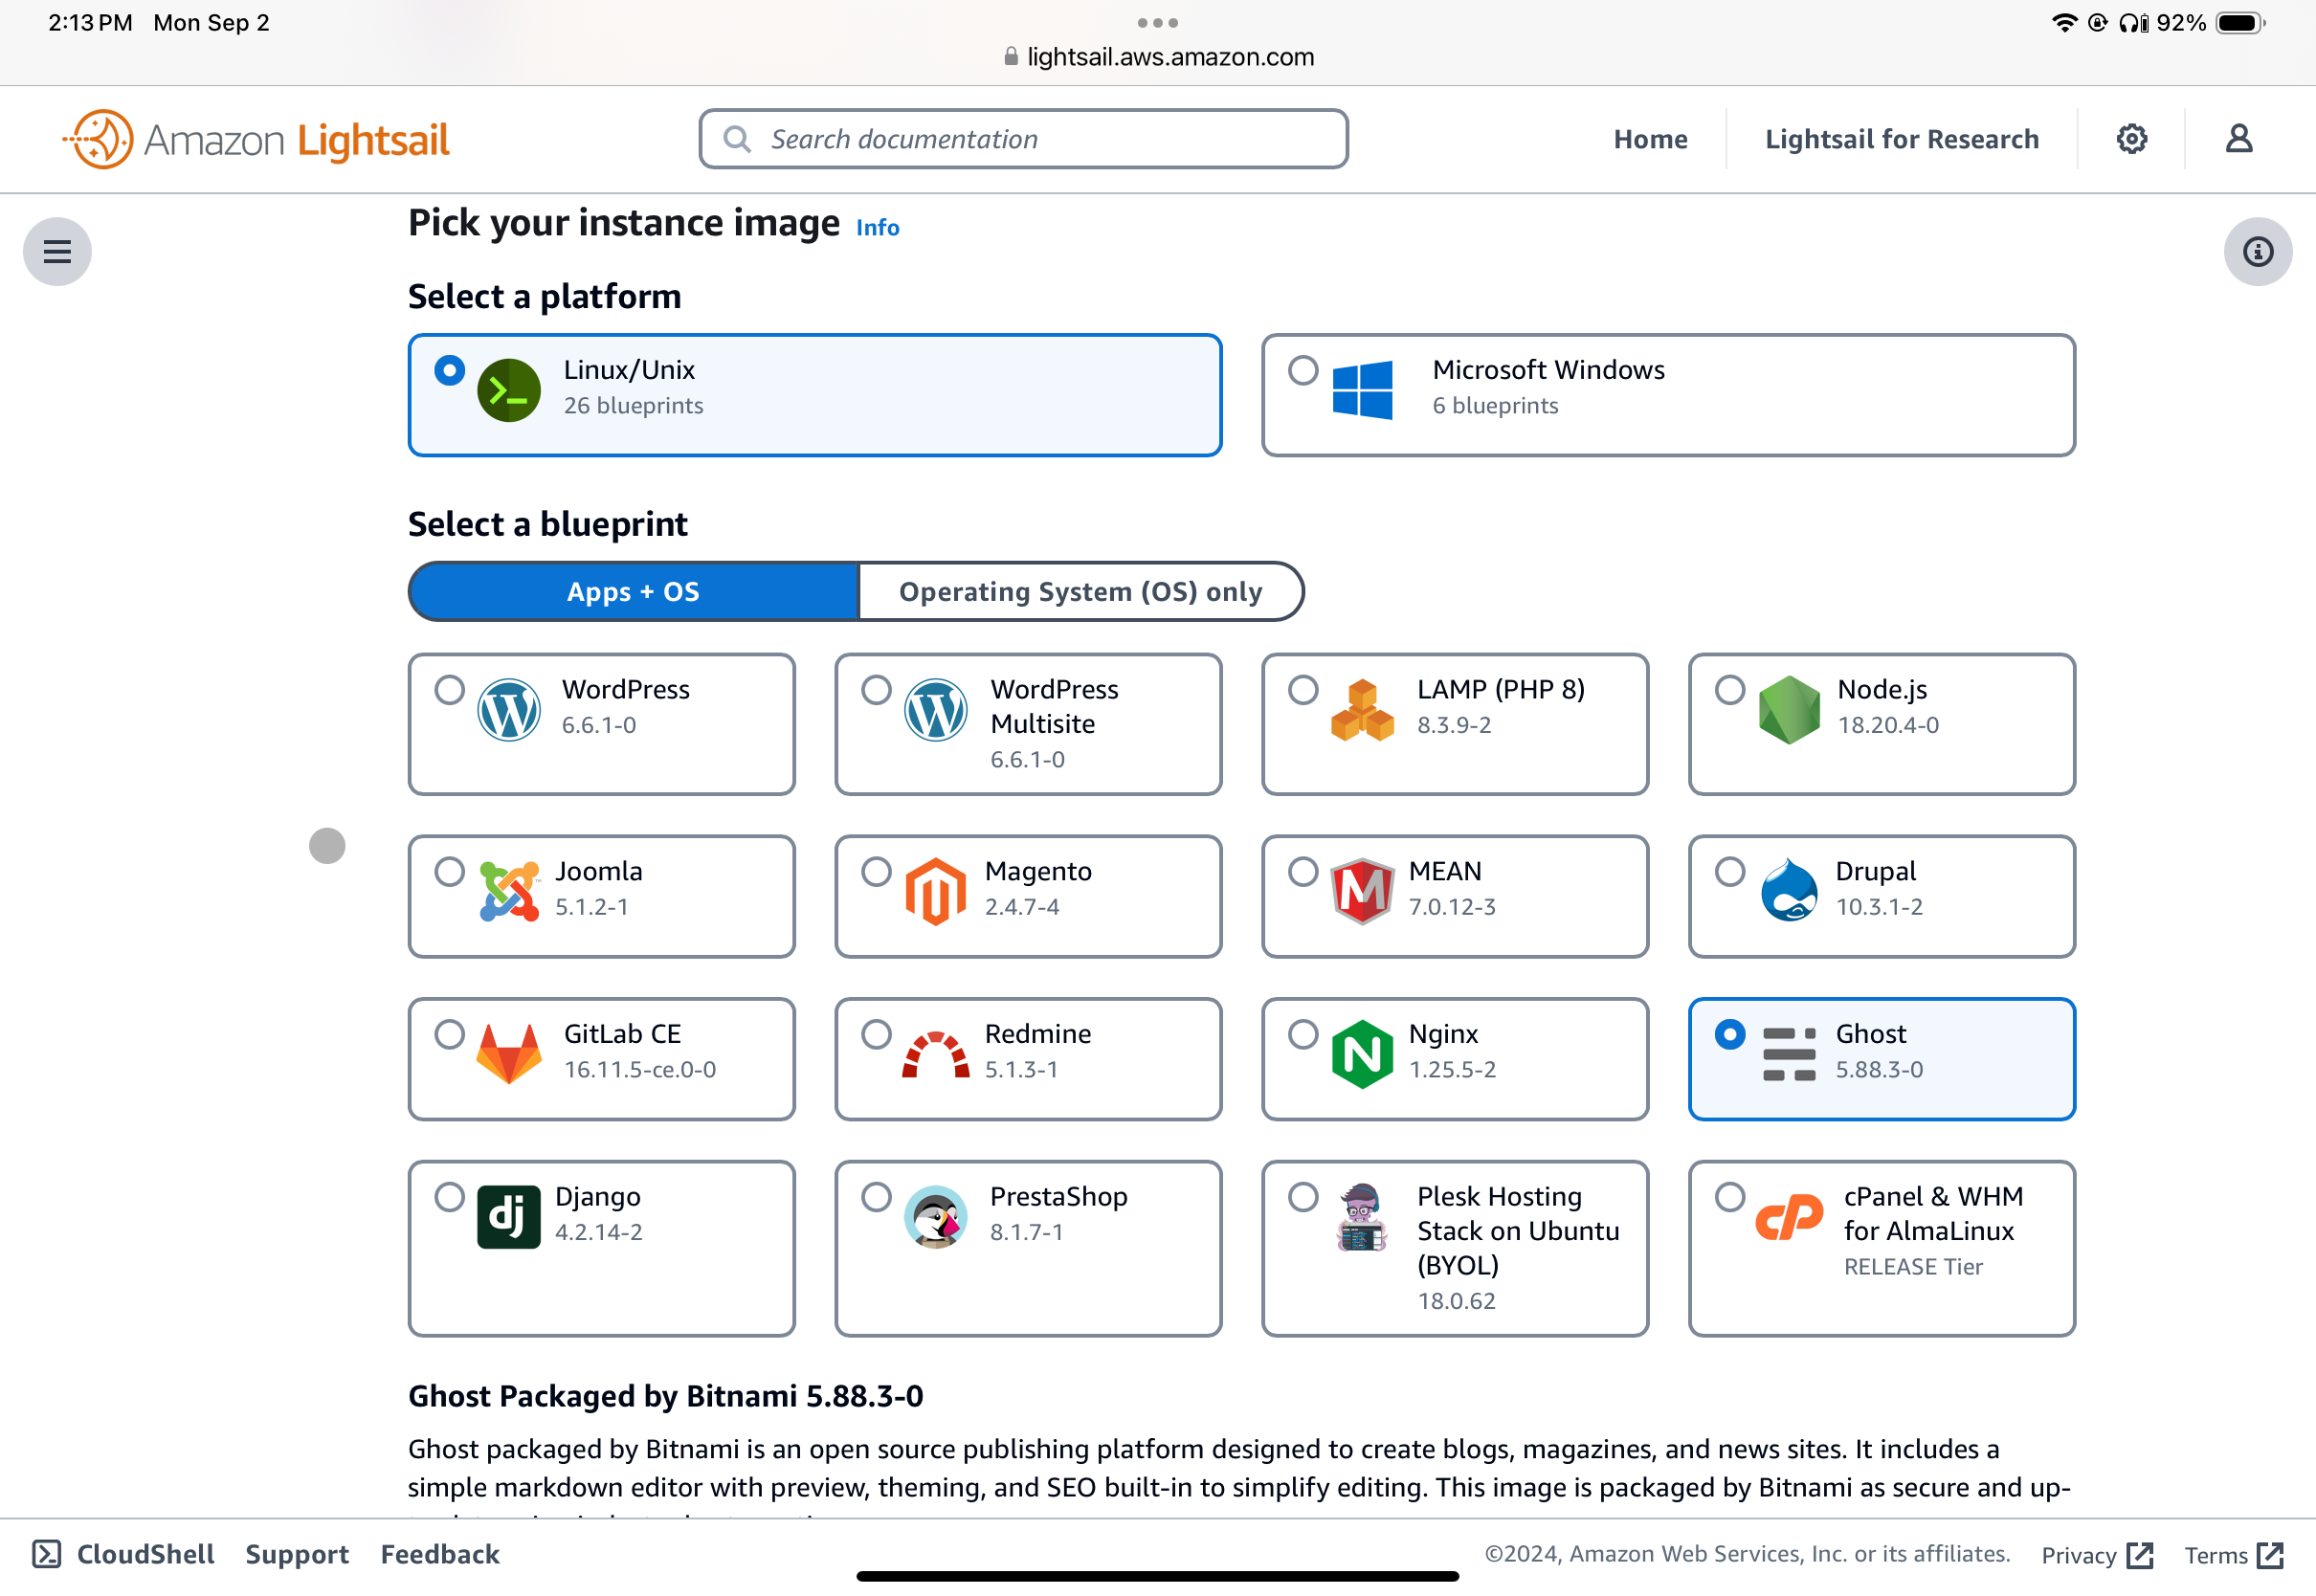This screenshot has height=1596, width=2316.
Task: Click the 'Ghost Packaged by Bitnami 5.88.3-0' heading
Action: click(666, 1396)
